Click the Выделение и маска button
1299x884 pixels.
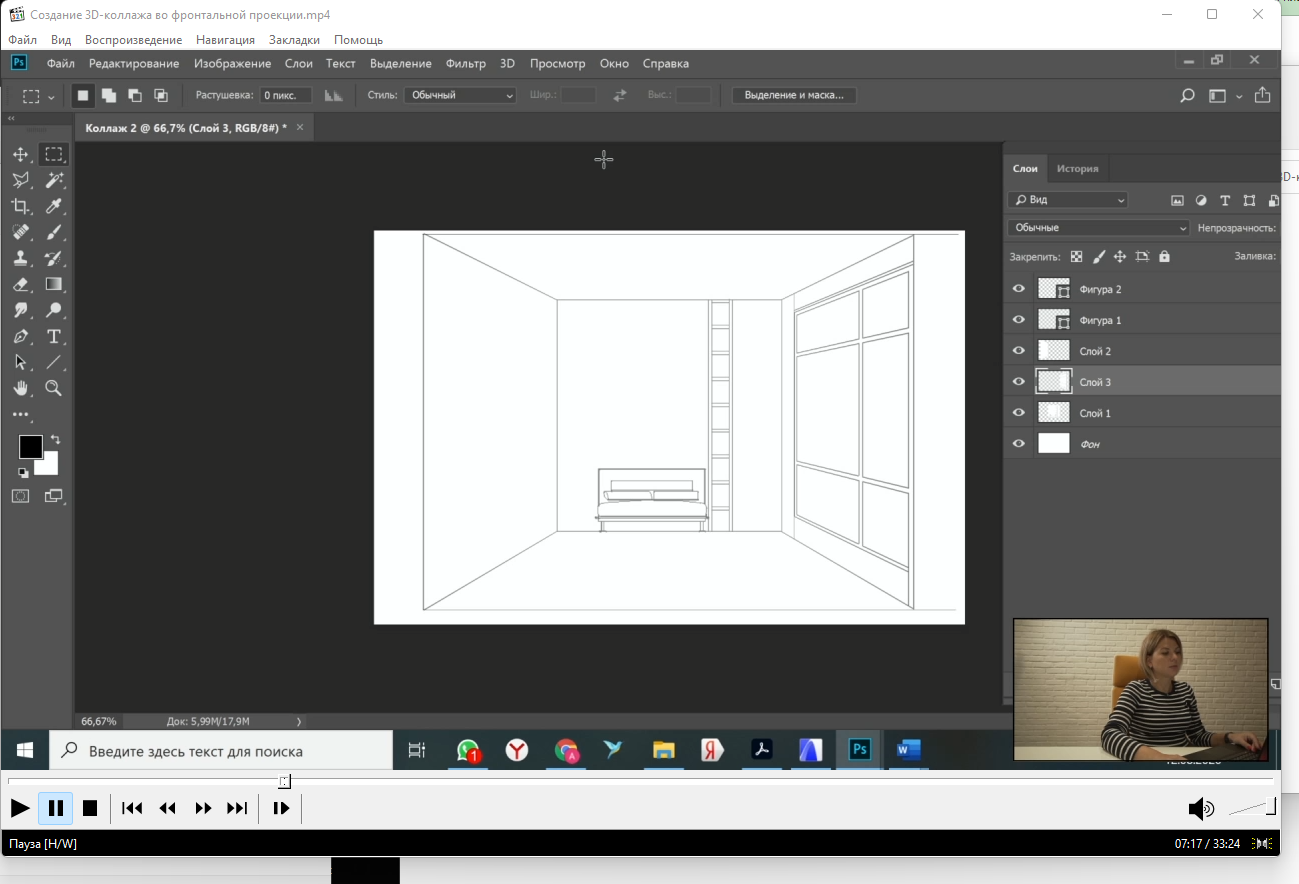pyautogui.click(x=794, y=95)
